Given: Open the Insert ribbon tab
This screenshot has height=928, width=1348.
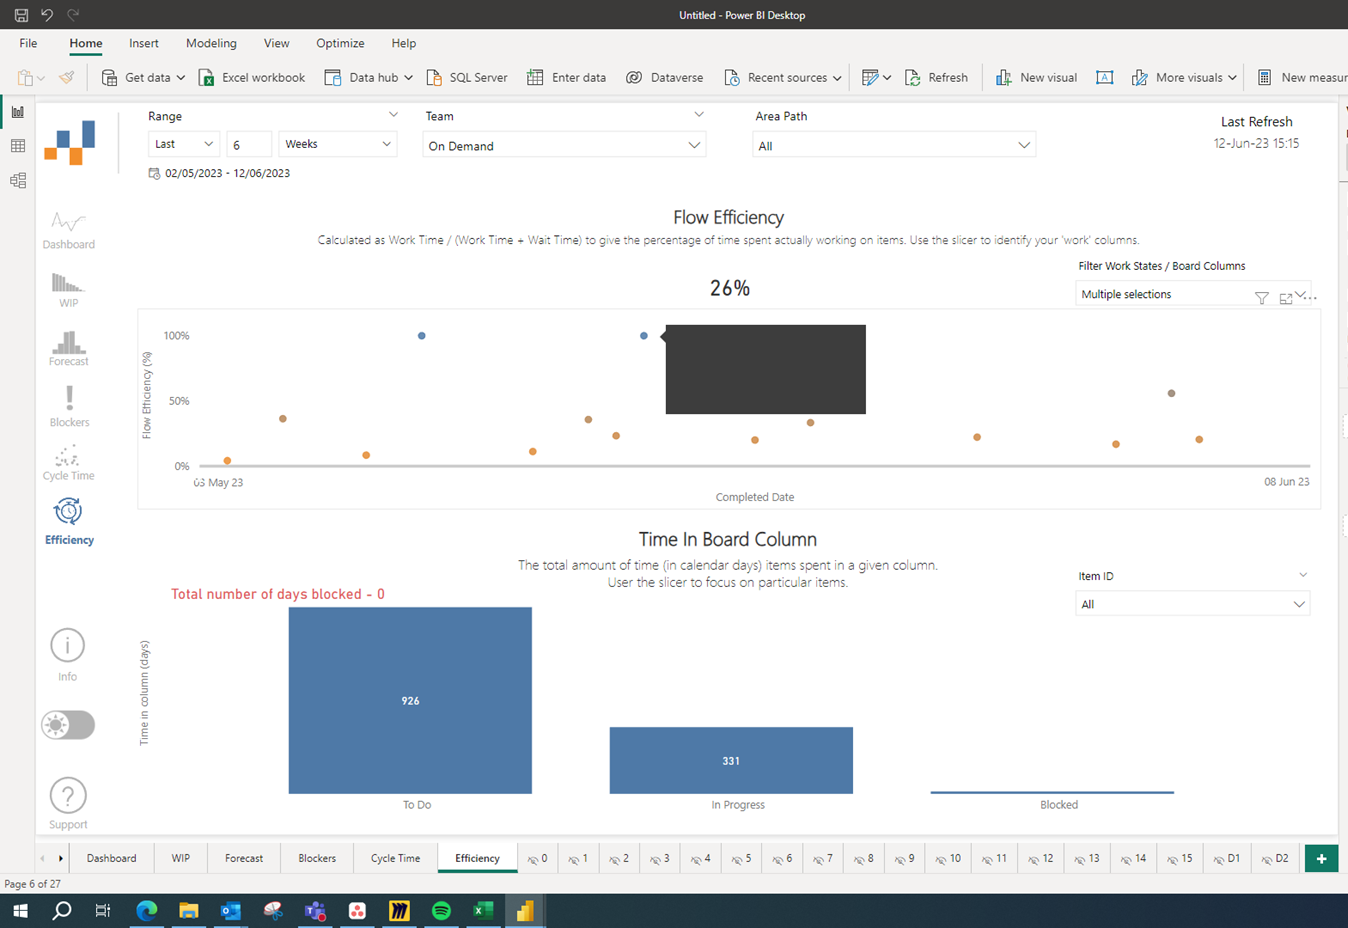Looking at the screenshot, I should pos(143,43).
